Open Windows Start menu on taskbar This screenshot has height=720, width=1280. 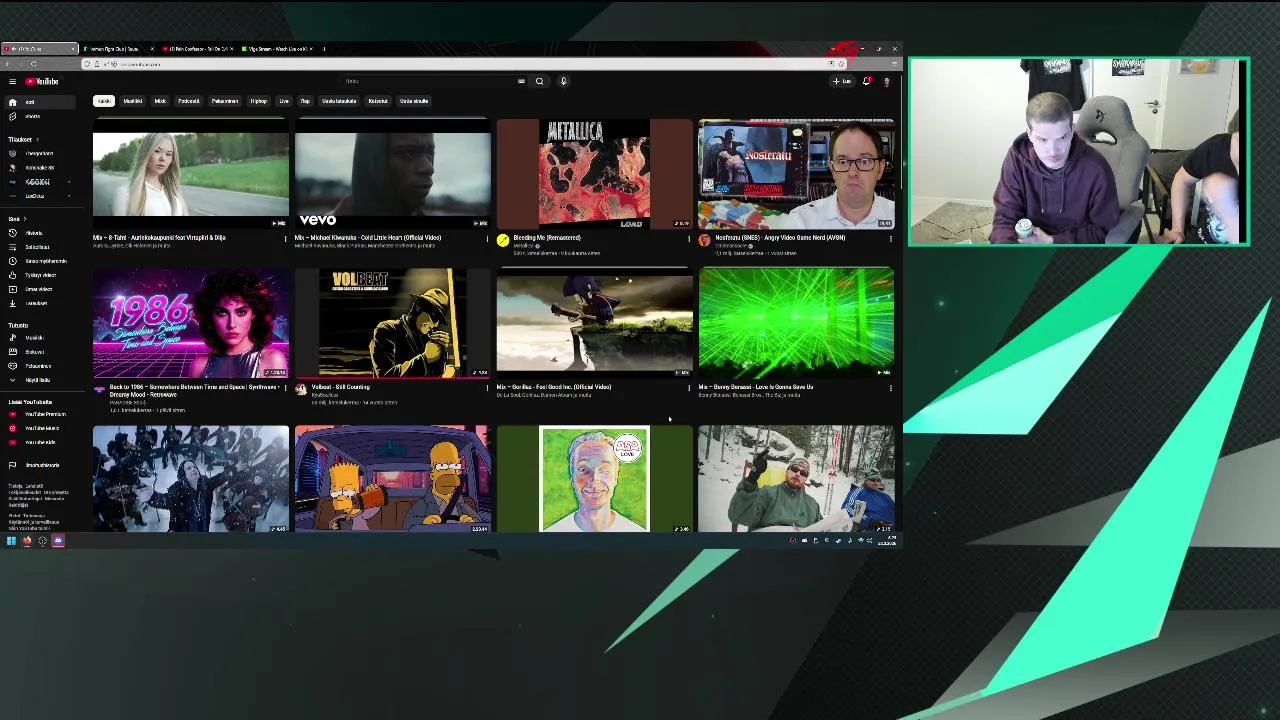click(x=11, y=541)
